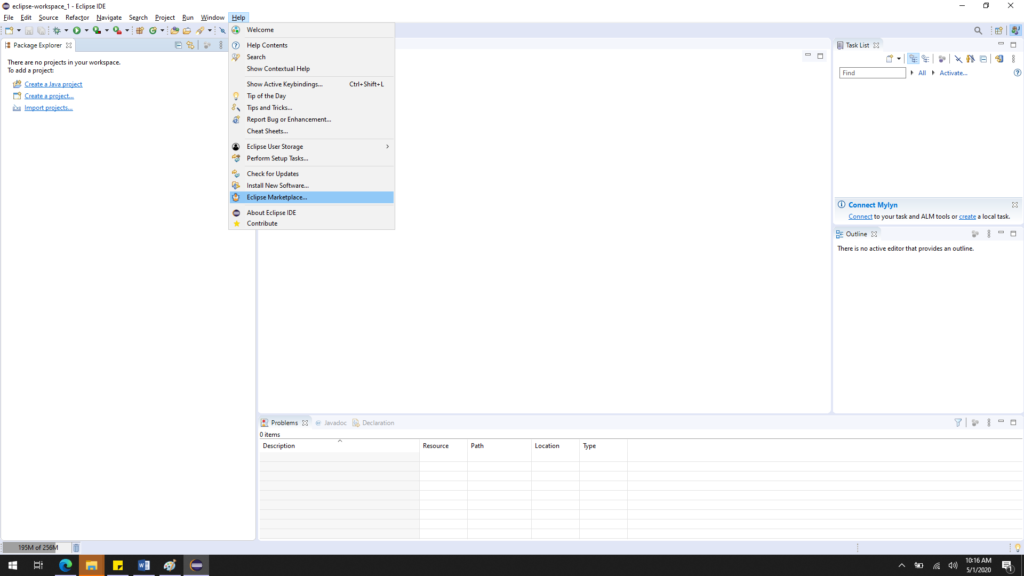Collapse All in Task List toolbar

984,59
